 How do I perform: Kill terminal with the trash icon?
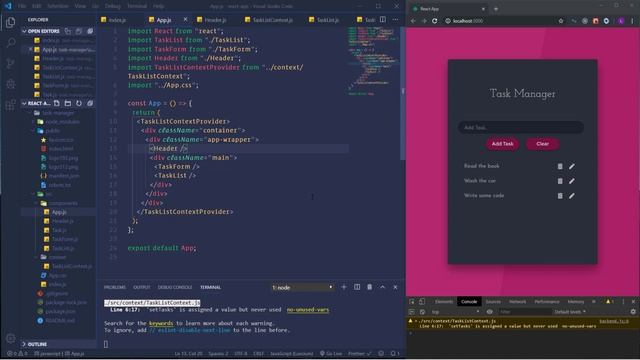[369, 287]
